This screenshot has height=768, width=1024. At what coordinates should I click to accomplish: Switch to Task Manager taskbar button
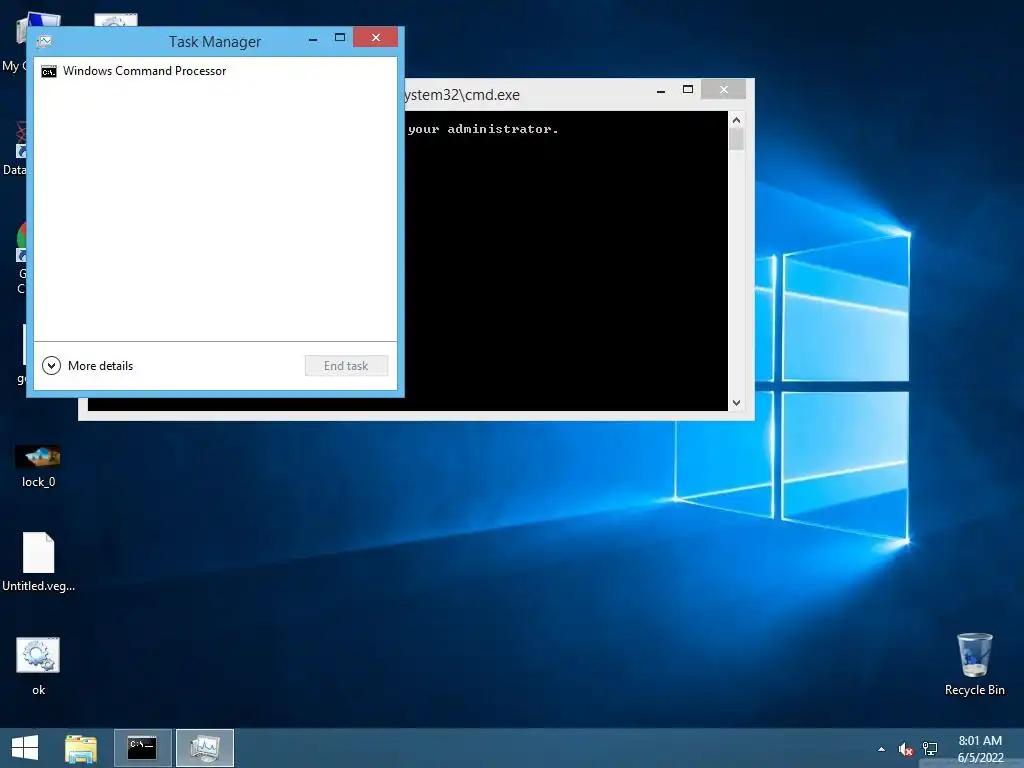205,748
